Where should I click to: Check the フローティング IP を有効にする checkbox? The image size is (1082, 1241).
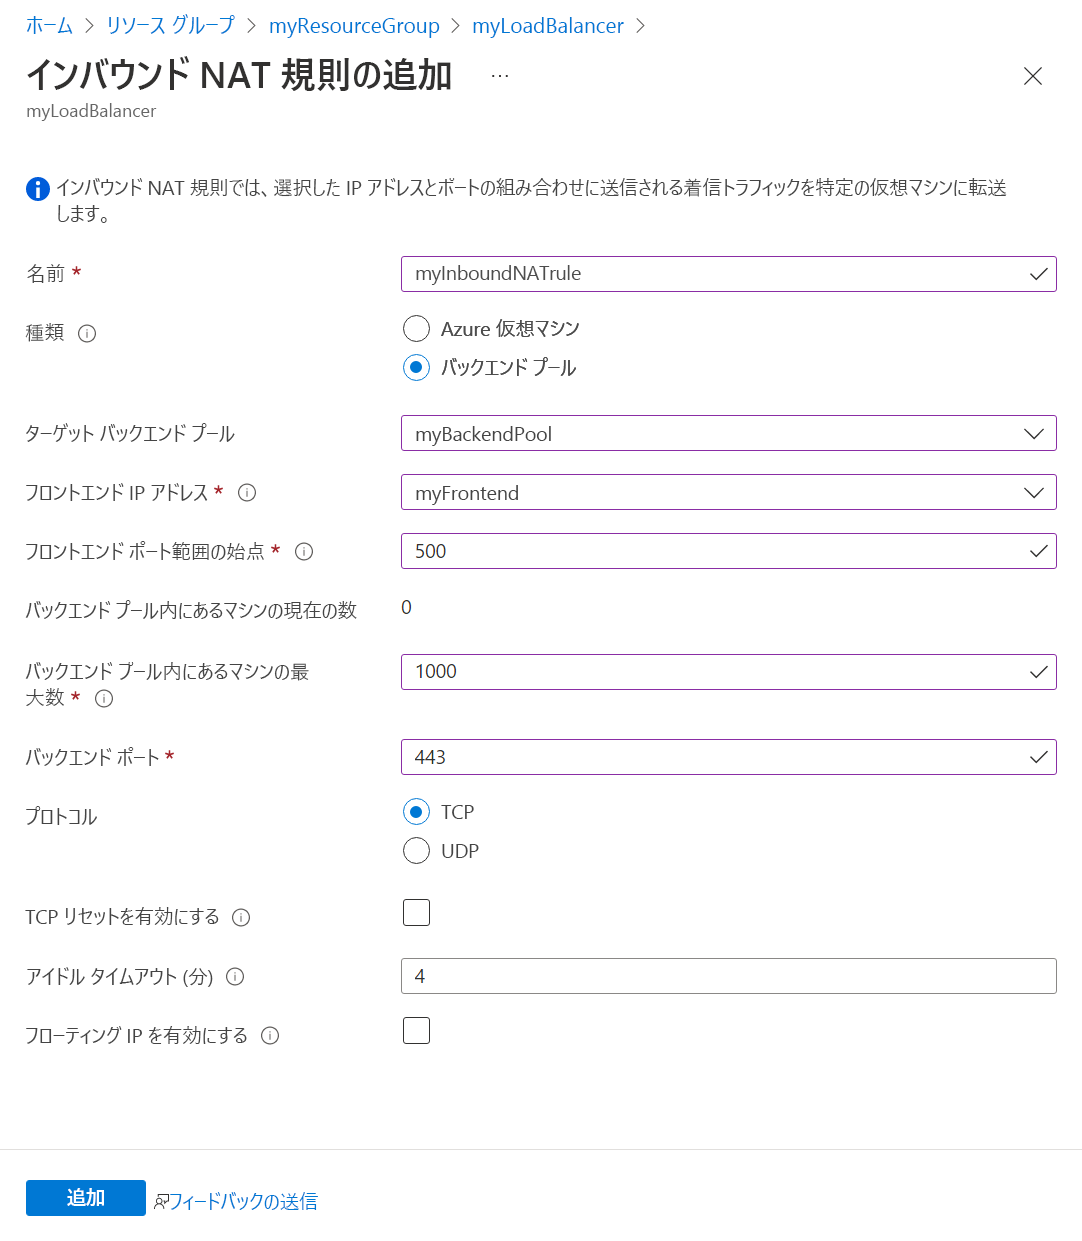pos(416,1030)
